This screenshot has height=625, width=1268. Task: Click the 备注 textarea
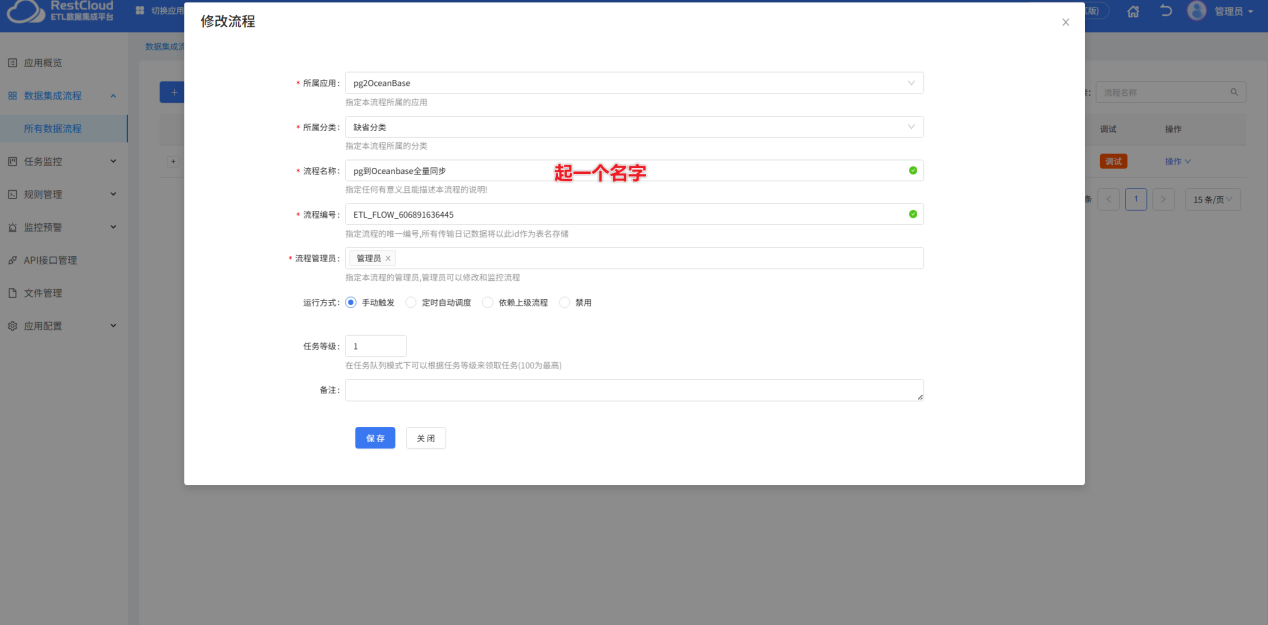pyautogui.click(x=634, y=390)
